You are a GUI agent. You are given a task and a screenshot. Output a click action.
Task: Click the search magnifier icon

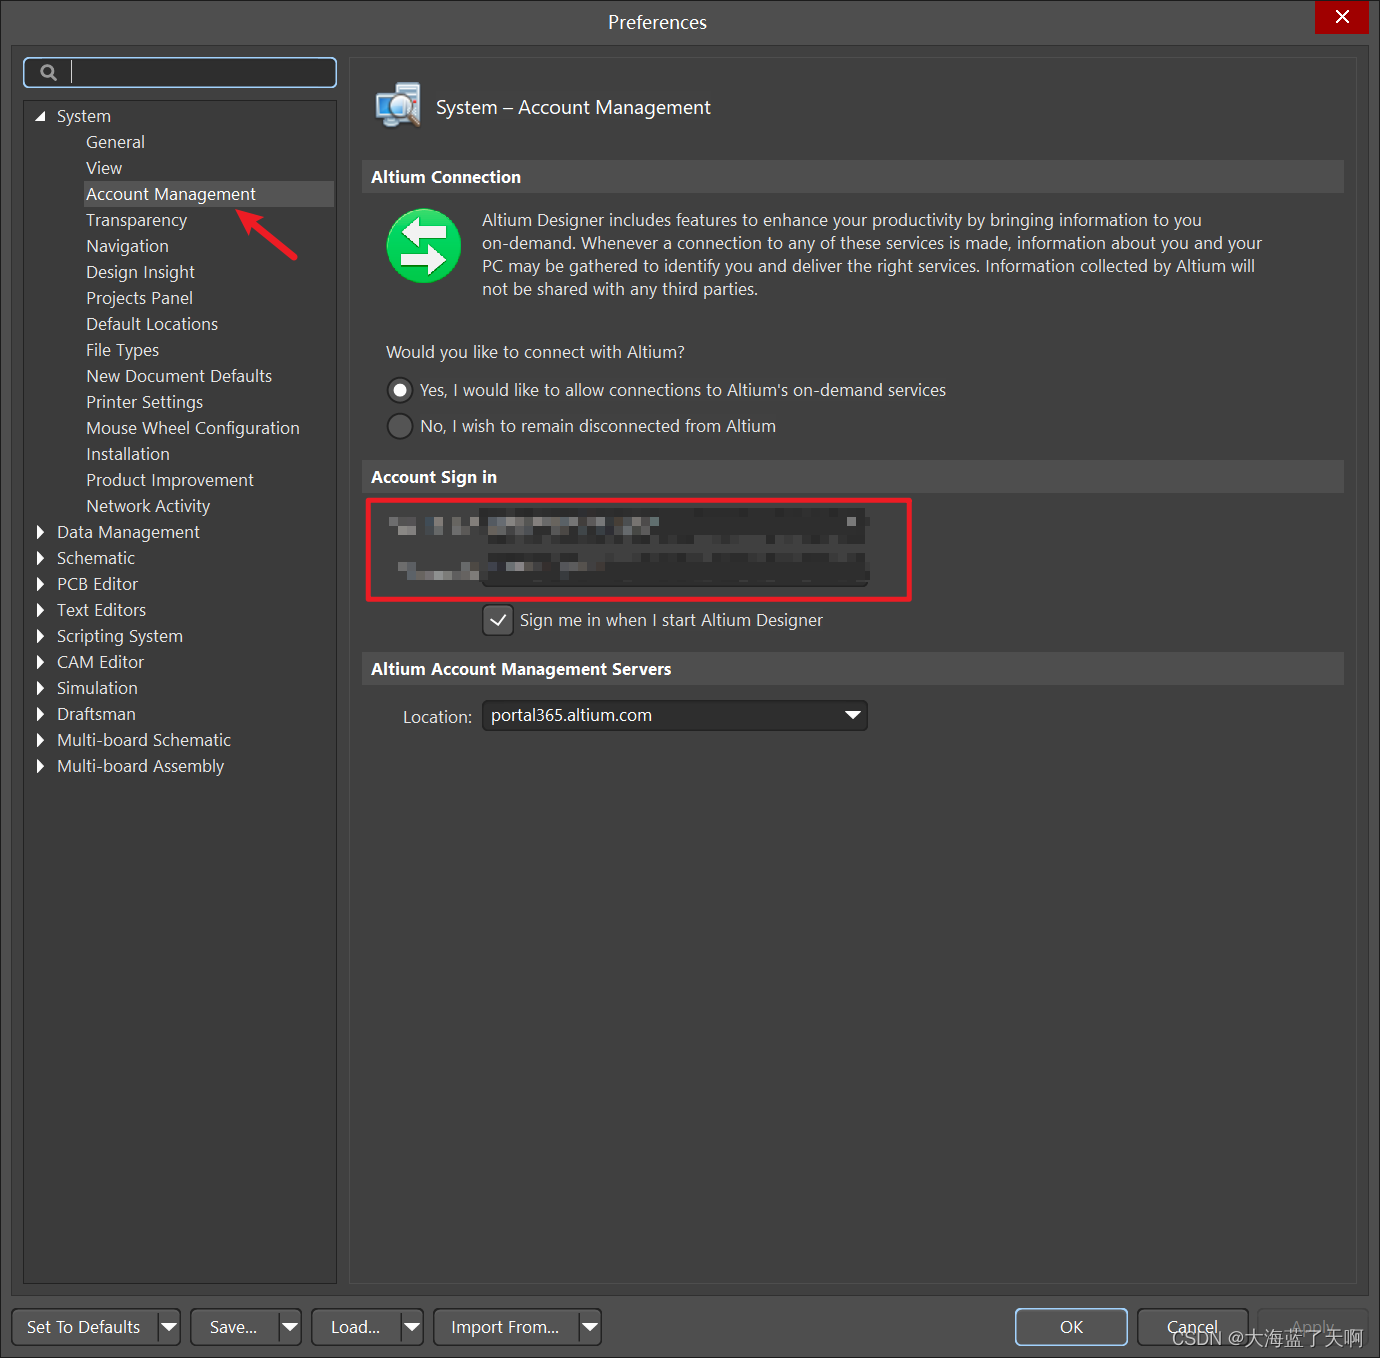tap(48, 72)
